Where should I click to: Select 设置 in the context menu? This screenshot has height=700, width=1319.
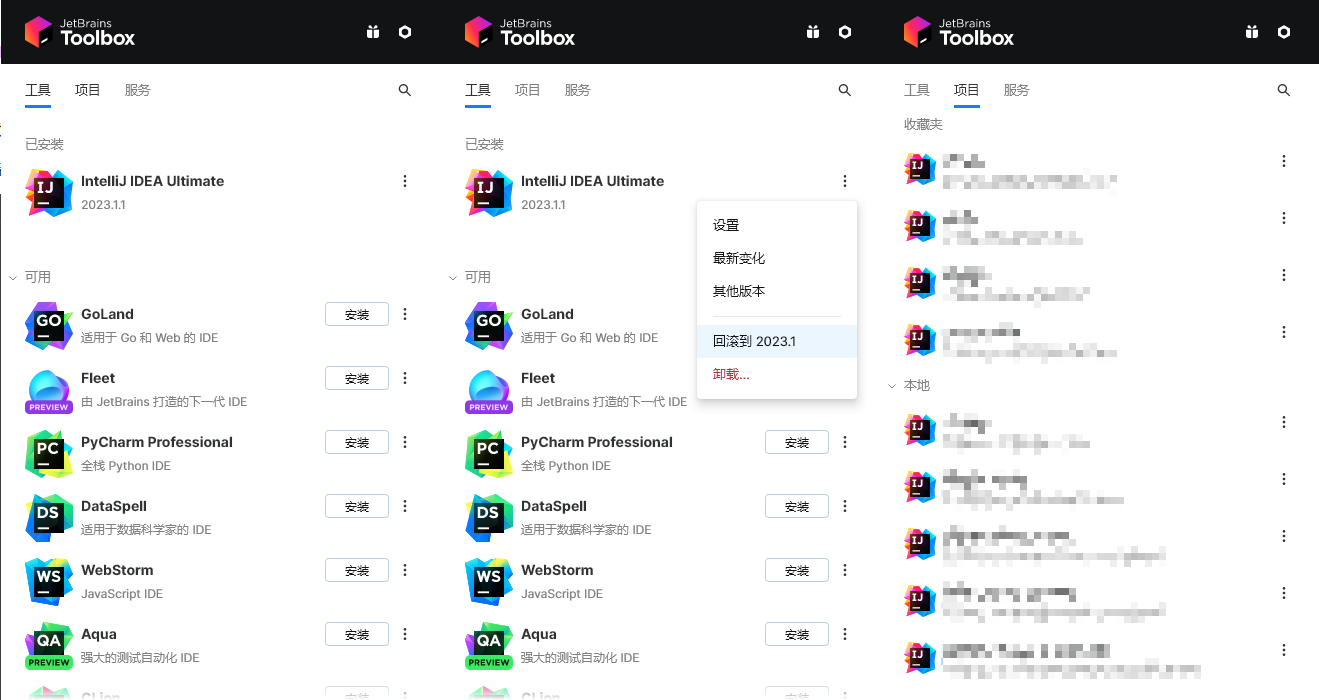777,225
